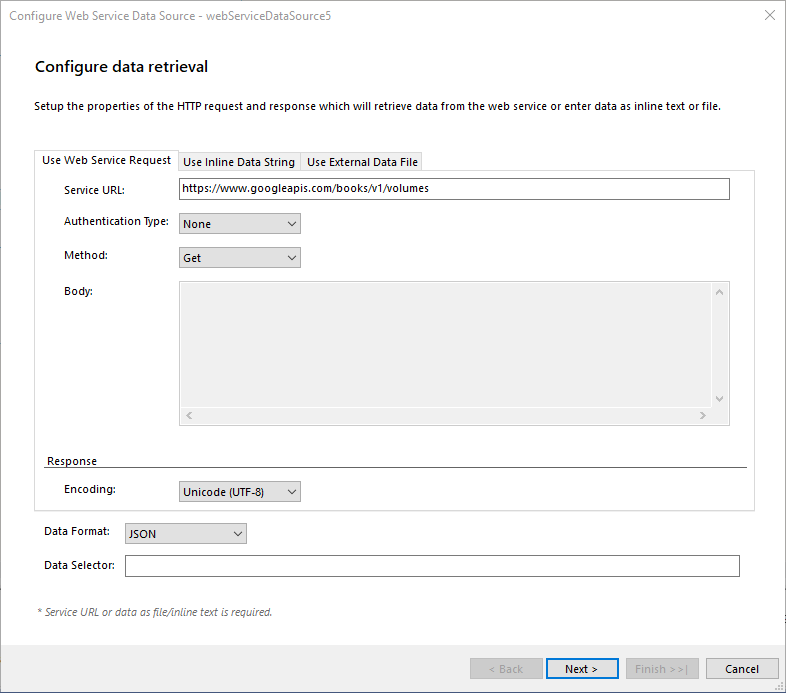Viewport: 786px width, 693px height.
Task: Click the window resize grip icon
Action: 779,686
